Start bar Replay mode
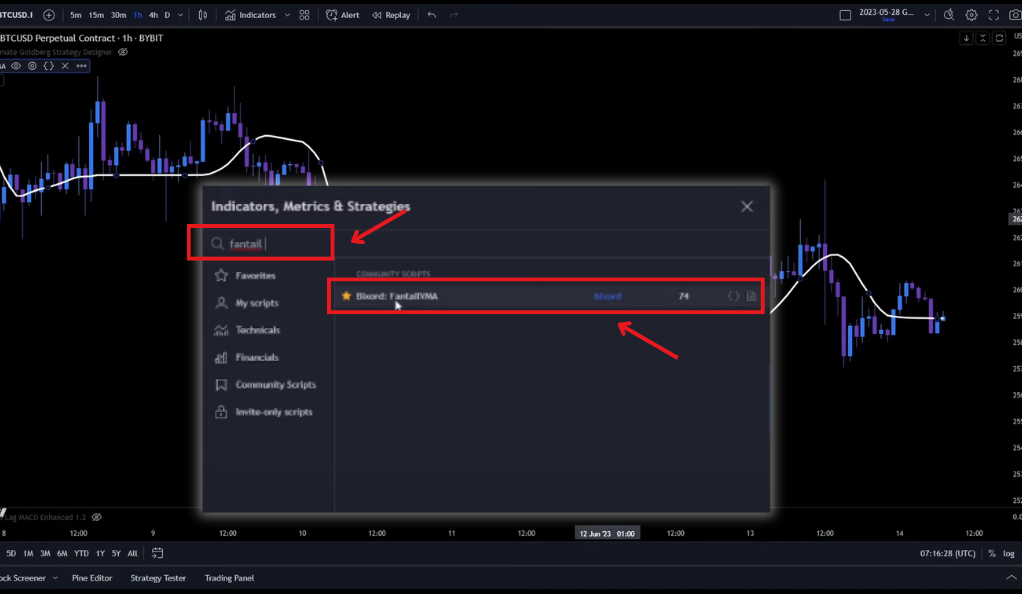 click(391, 15)
